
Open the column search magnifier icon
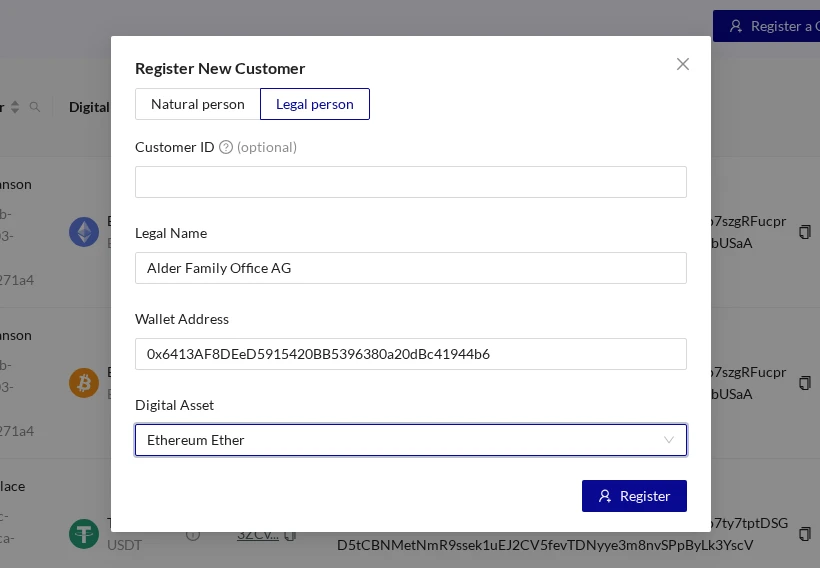[x=35, y=107]
